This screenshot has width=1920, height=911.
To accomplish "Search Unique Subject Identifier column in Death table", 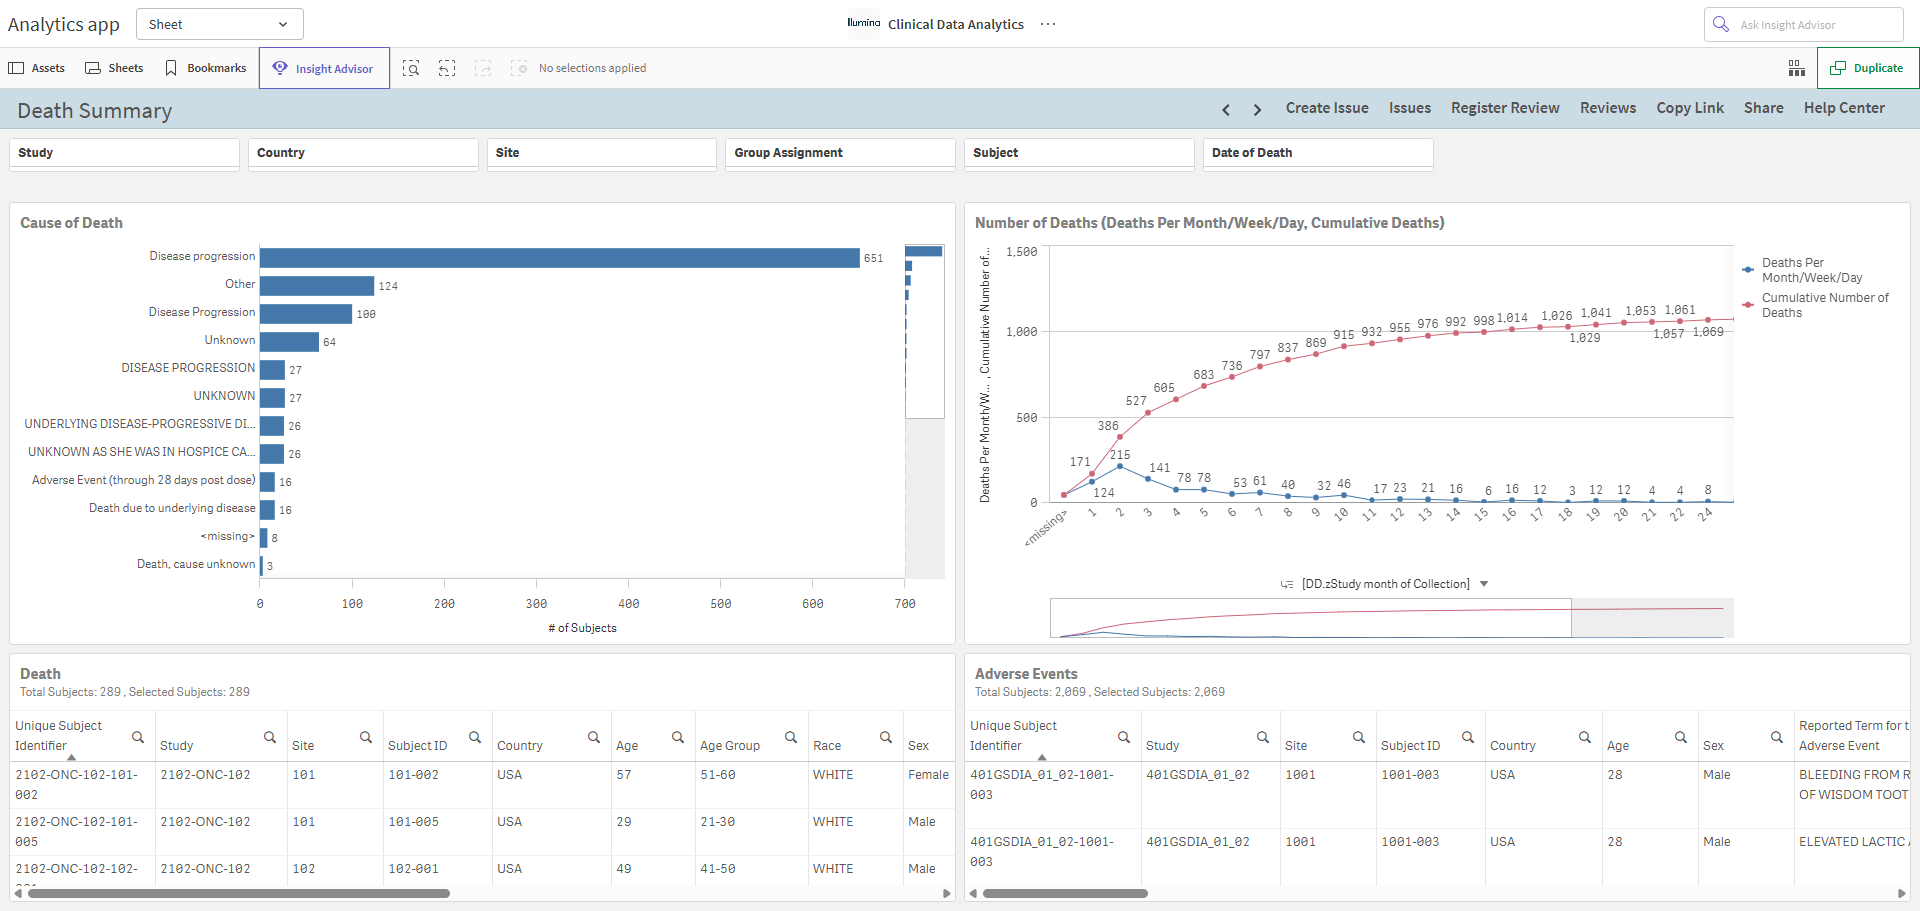I will click(138, 737).
